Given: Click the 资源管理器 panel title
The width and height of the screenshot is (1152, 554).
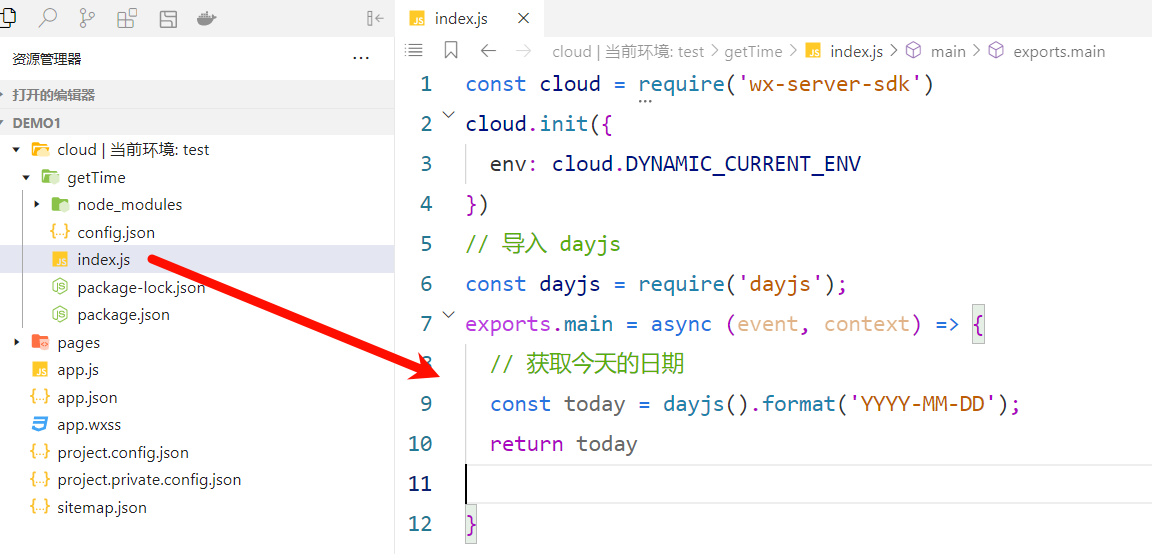Looking at the screenshot, I should click(47, 59).
